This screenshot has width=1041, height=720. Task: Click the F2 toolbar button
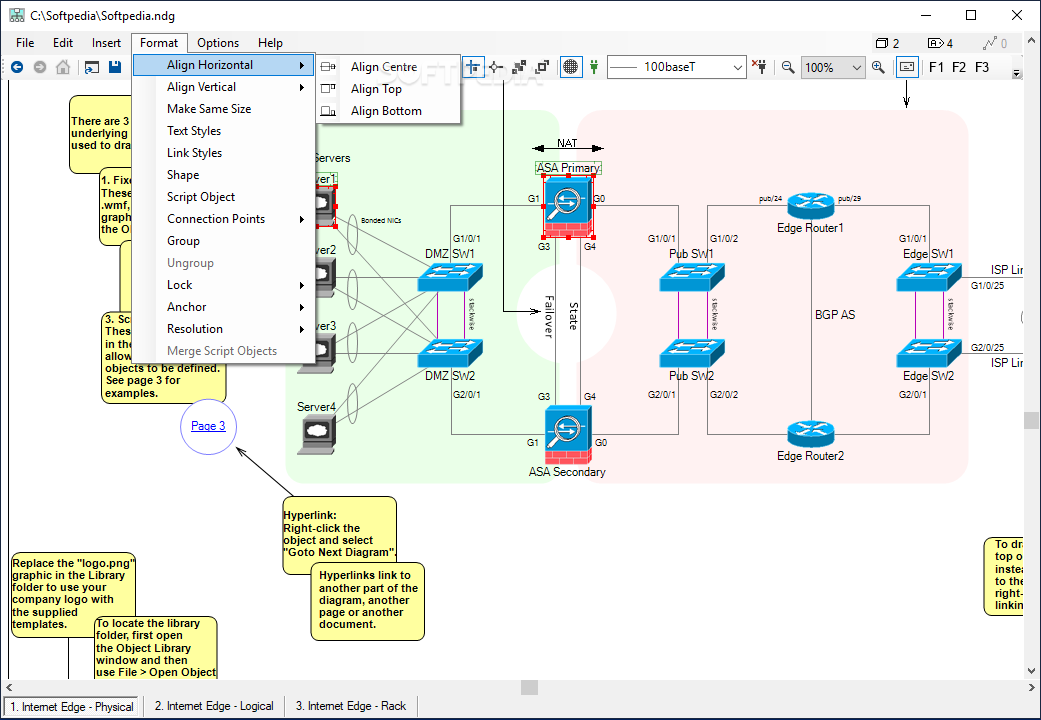(x=959, y=67)
